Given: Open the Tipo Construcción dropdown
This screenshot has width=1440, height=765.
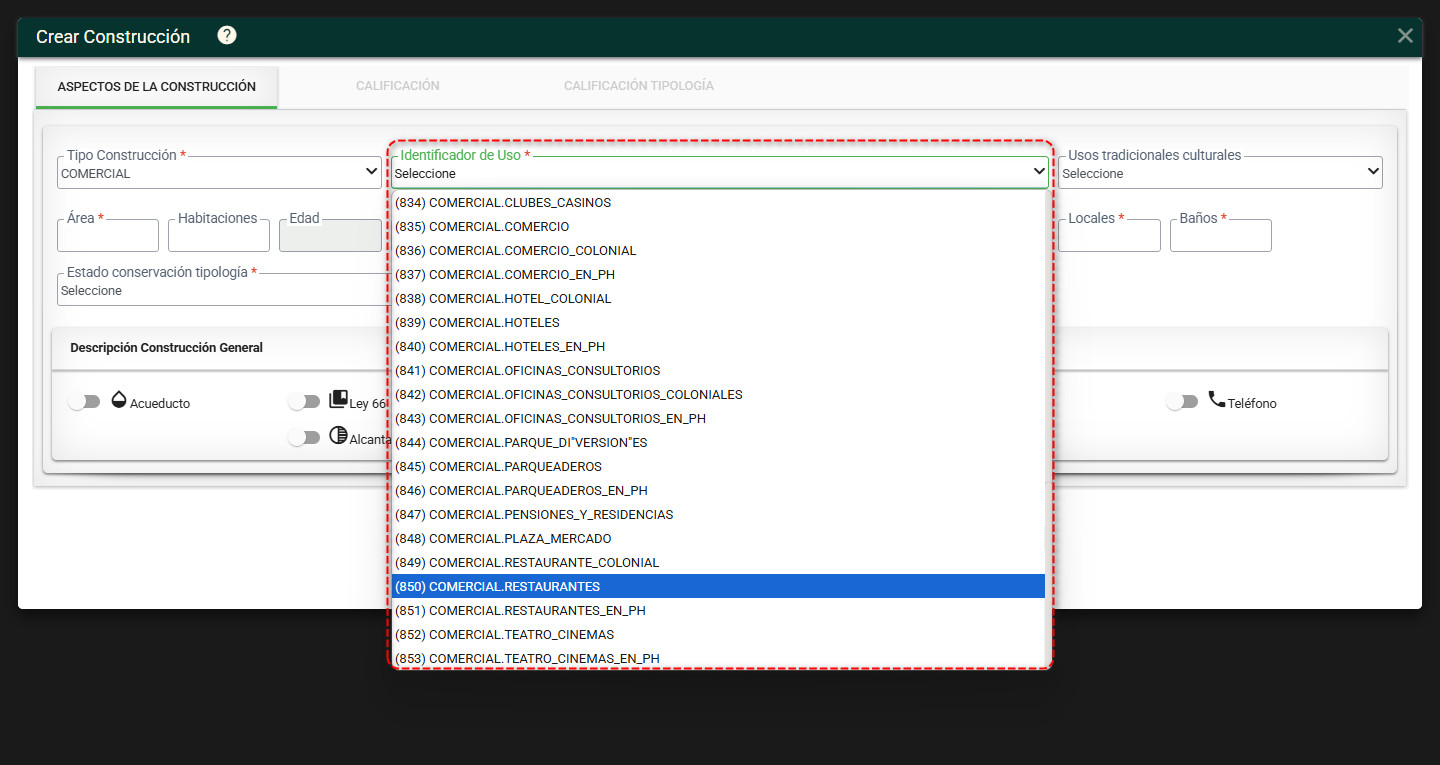Looking at the screenshot, I should (219, 173).
